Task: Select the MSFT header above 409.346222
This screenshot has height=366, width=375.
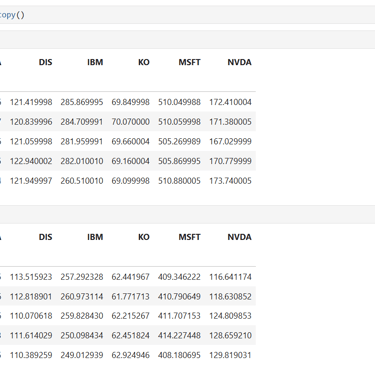Action: point(189,237)
